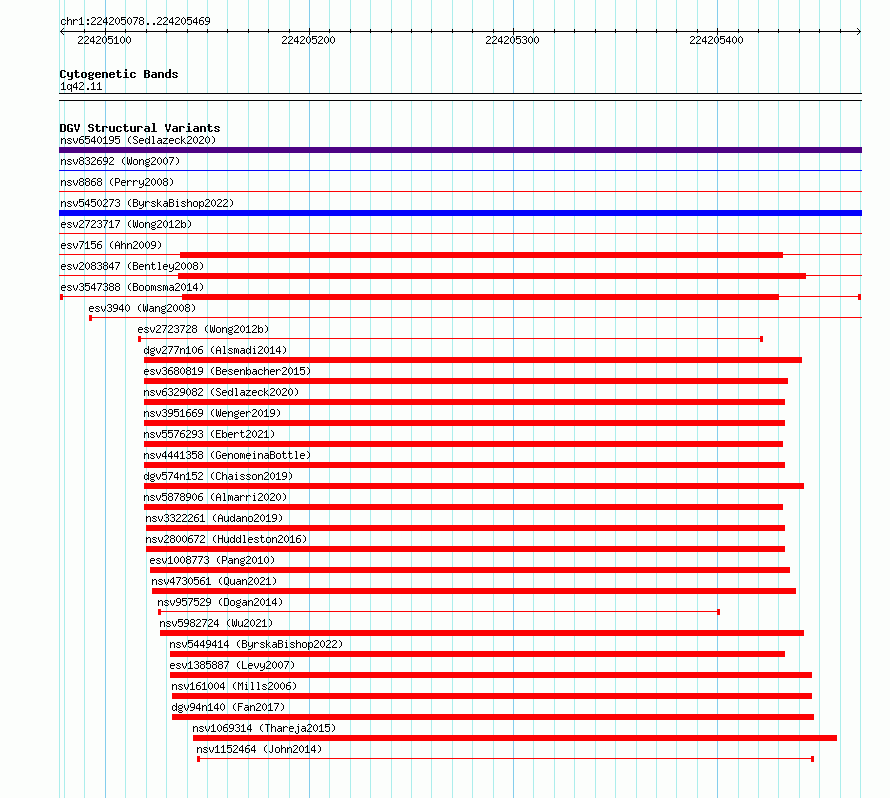
Task: Open nsv6329082 (Sedlazeck2020) variant
Action: [x=221, y=392]
